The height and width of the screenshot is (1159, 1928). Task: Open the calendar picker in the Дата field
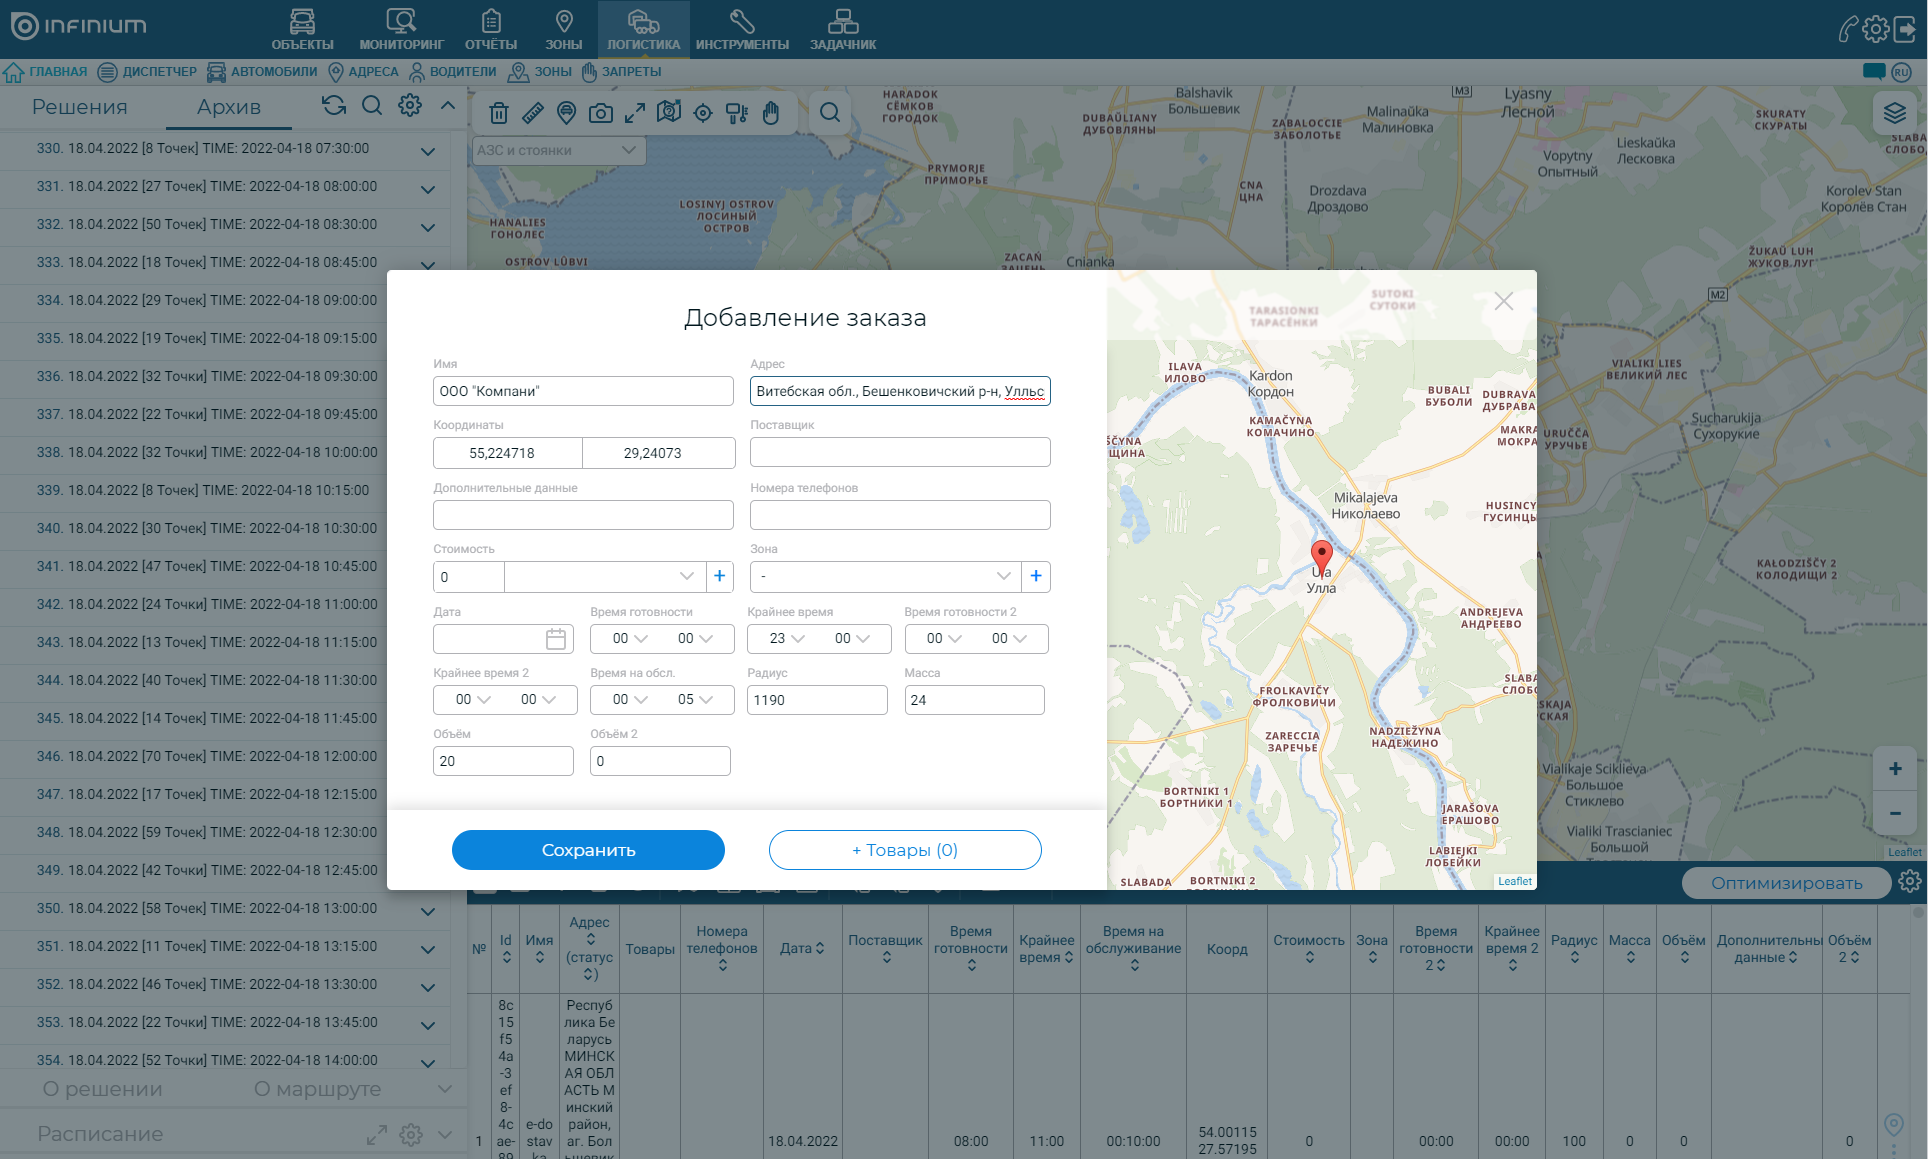pos(556,639)
